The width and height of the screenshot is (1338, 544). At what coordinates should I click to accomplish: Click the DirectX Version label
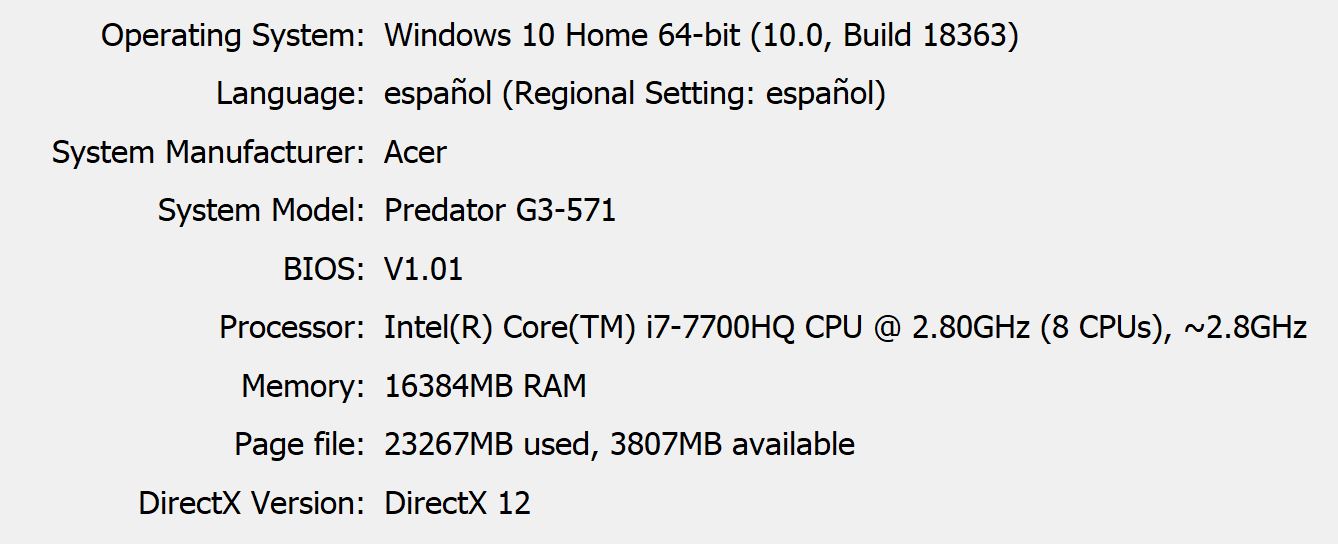pyautogui.click(x=252, y=502)
